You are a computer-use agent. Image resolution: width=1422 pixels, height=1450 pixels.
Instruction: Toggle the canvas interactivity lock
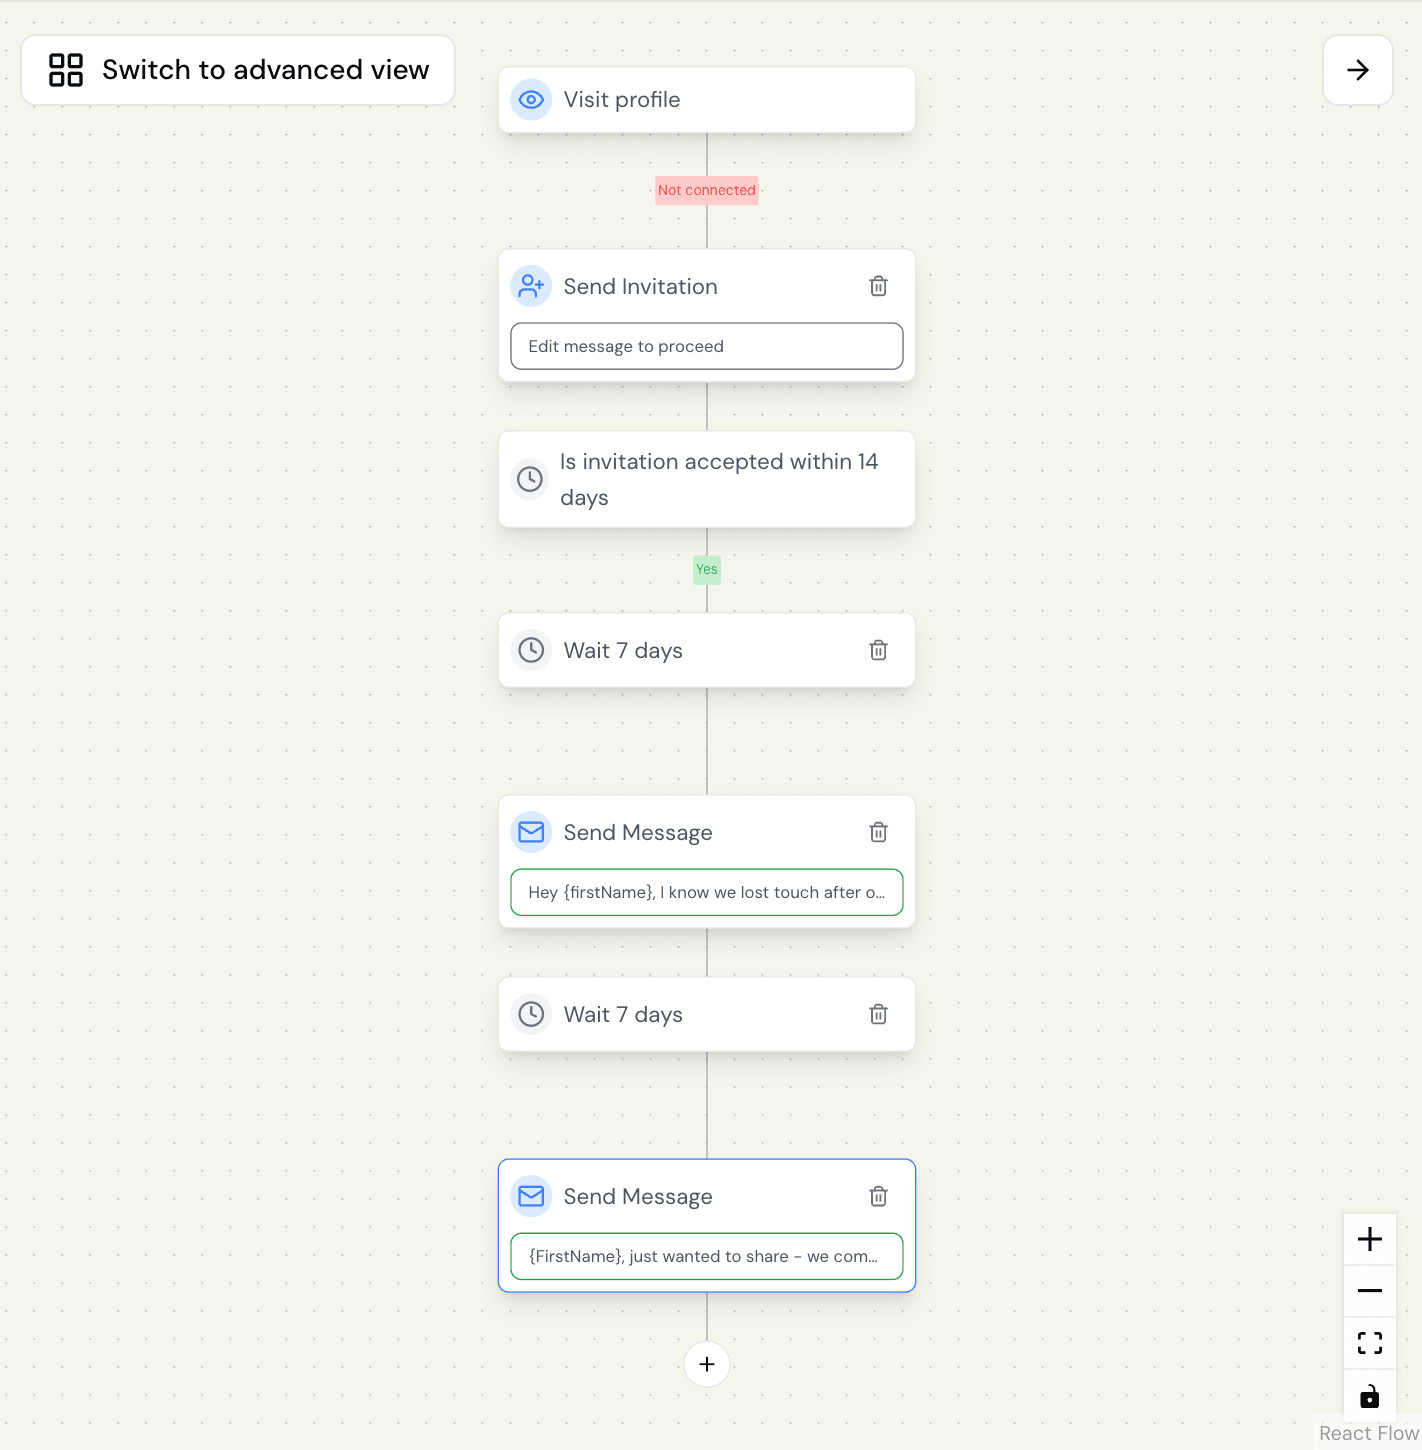tap(1369, 1395)
